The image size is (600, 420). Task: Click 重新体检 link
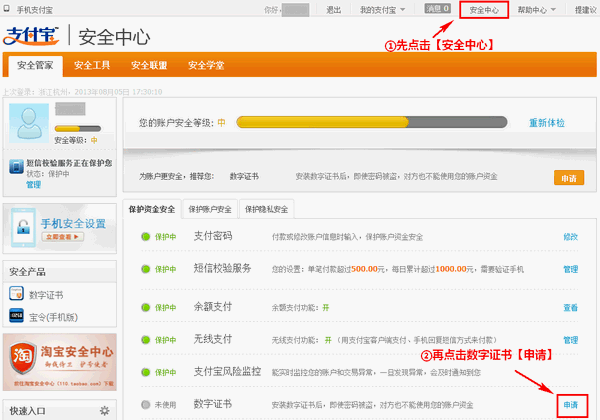click(546, 123)
